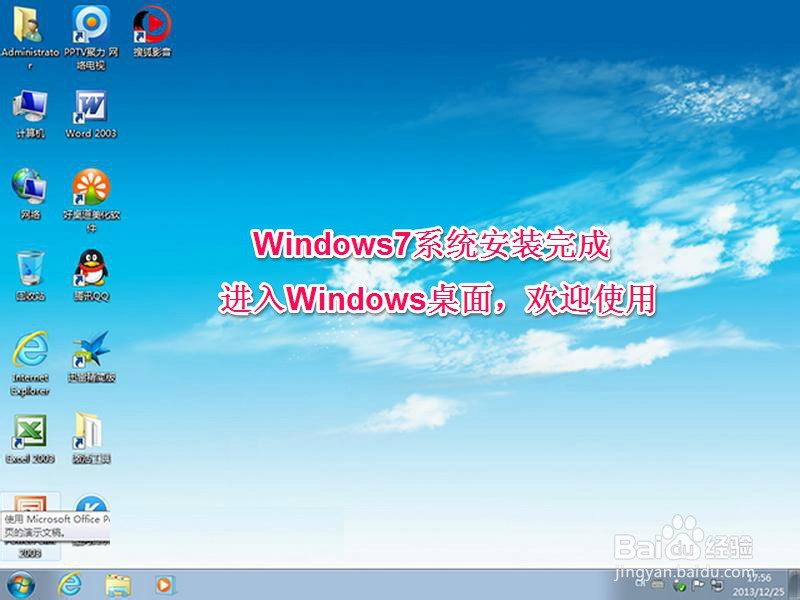Launch Internet Explorer from the taskbar
The image size is (800, 600).
pyautogui.click(x=69, y=585)
